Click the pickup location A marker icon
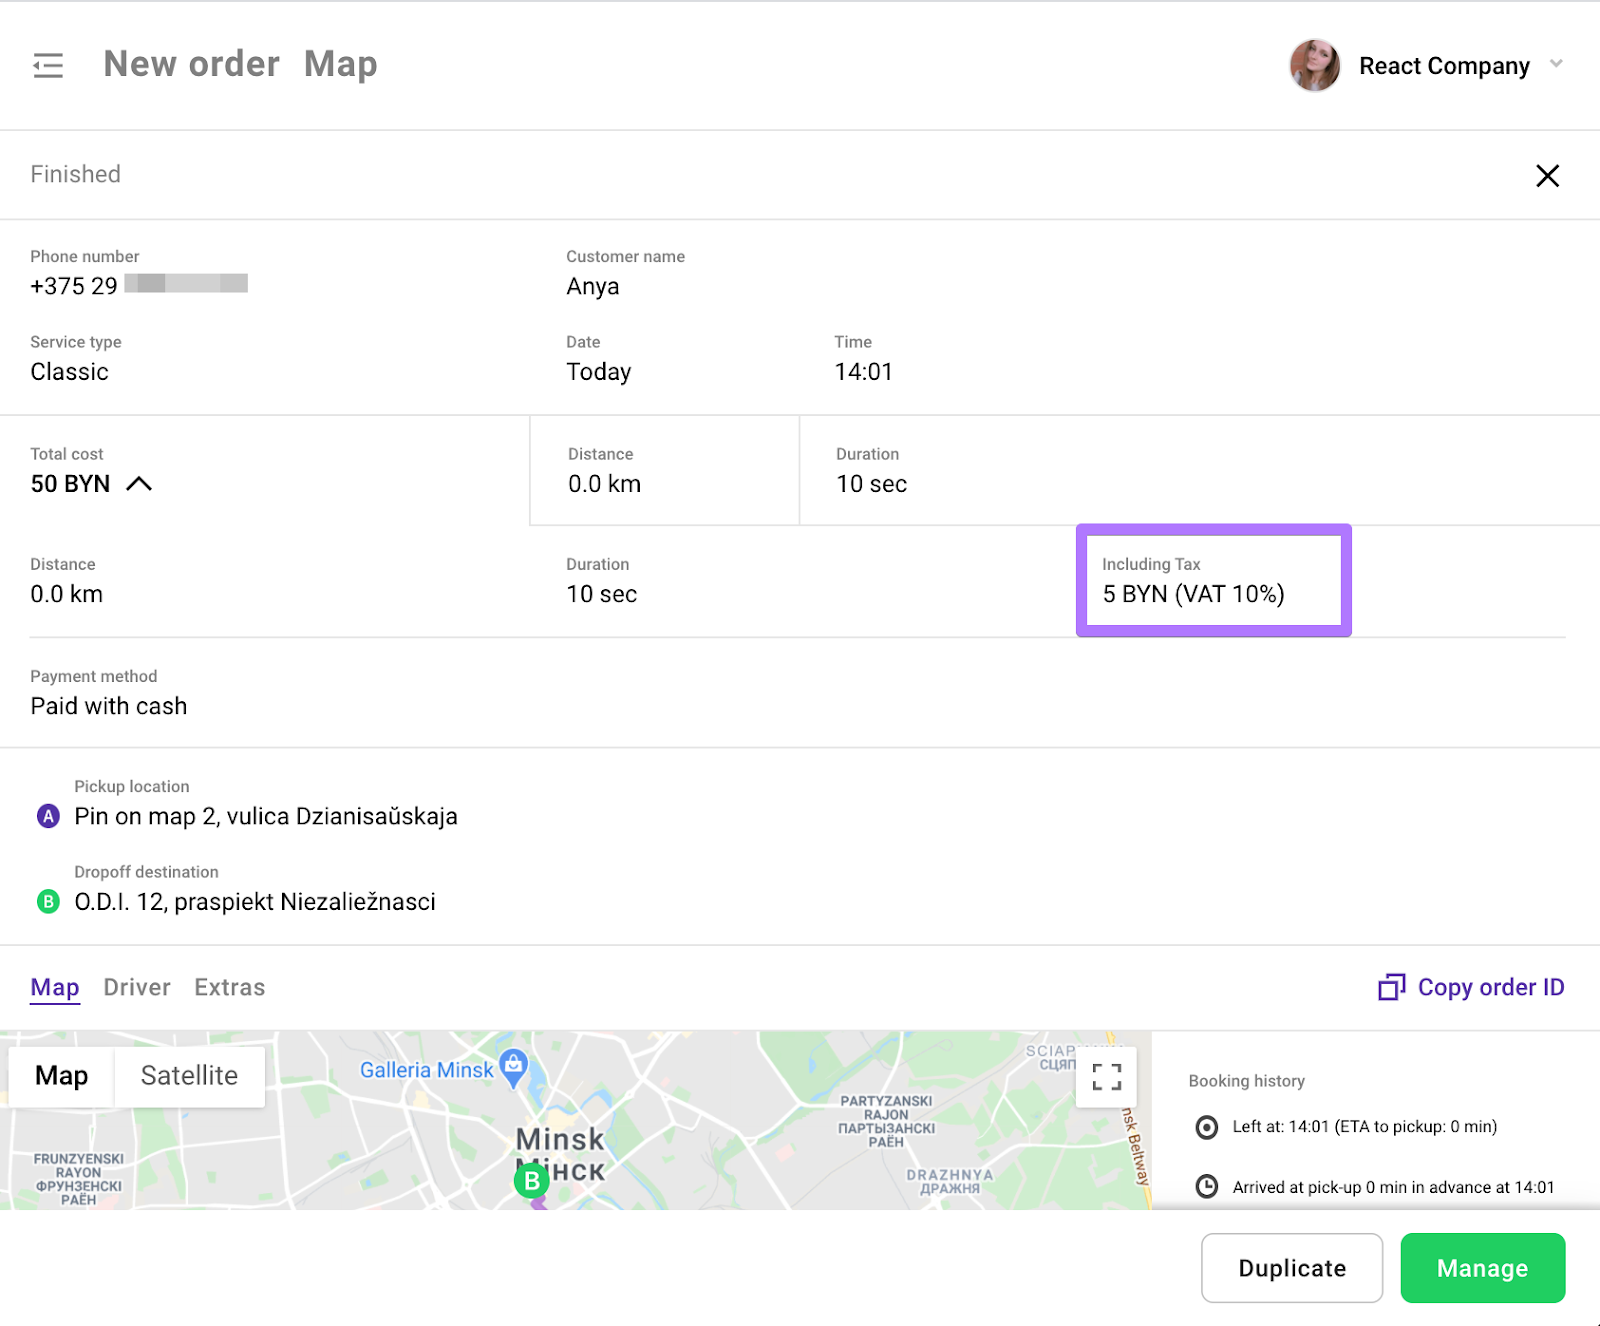The image size is (1600, 1326). click(x=48, y=817)
